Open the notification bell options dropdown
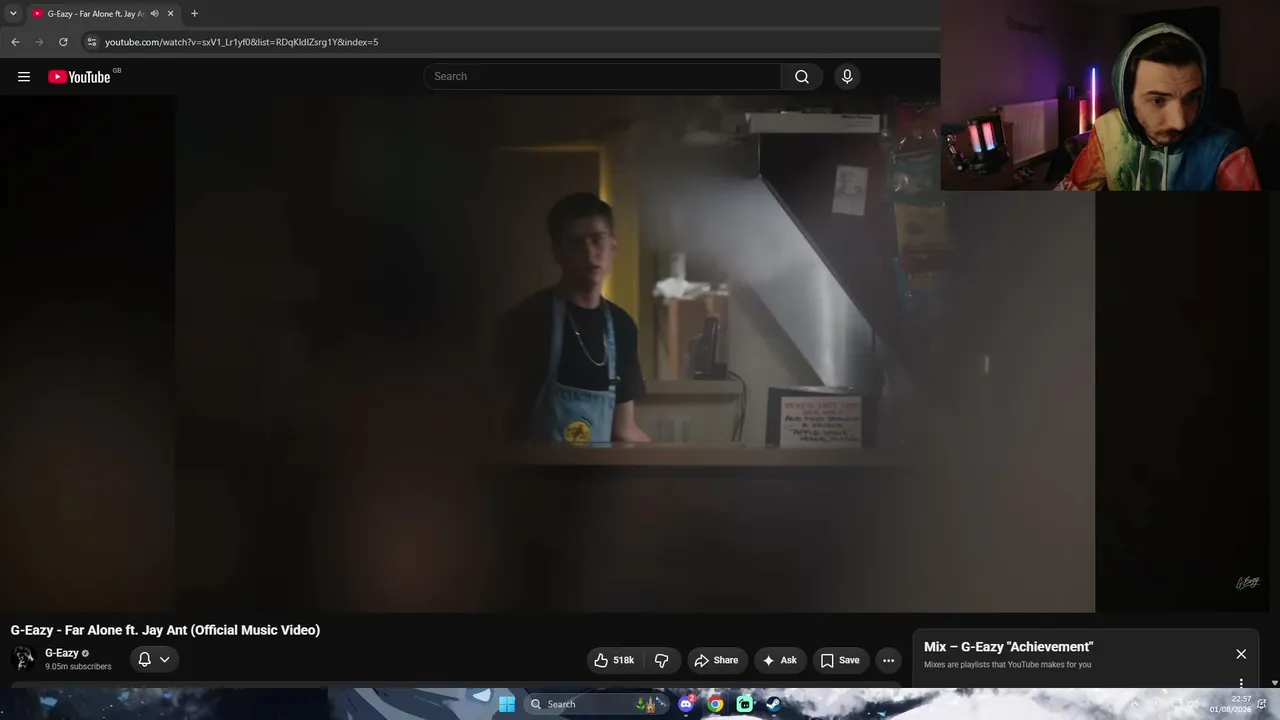The height and width of the screenshot is (720, 1280). click(x=154, y=659)
